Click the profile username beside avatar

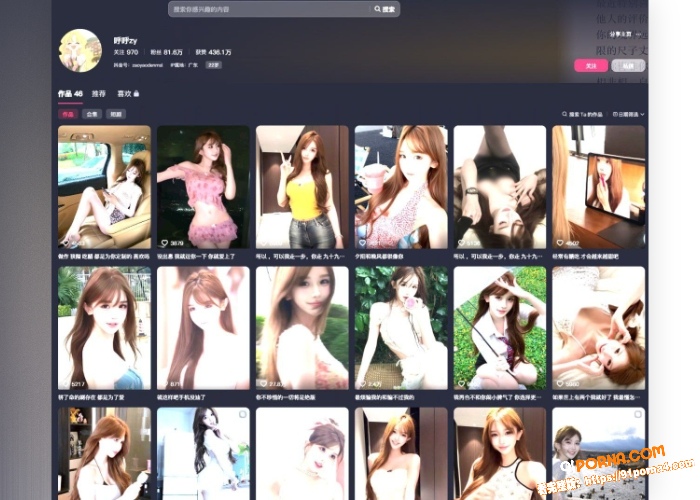tap(125, 41)
